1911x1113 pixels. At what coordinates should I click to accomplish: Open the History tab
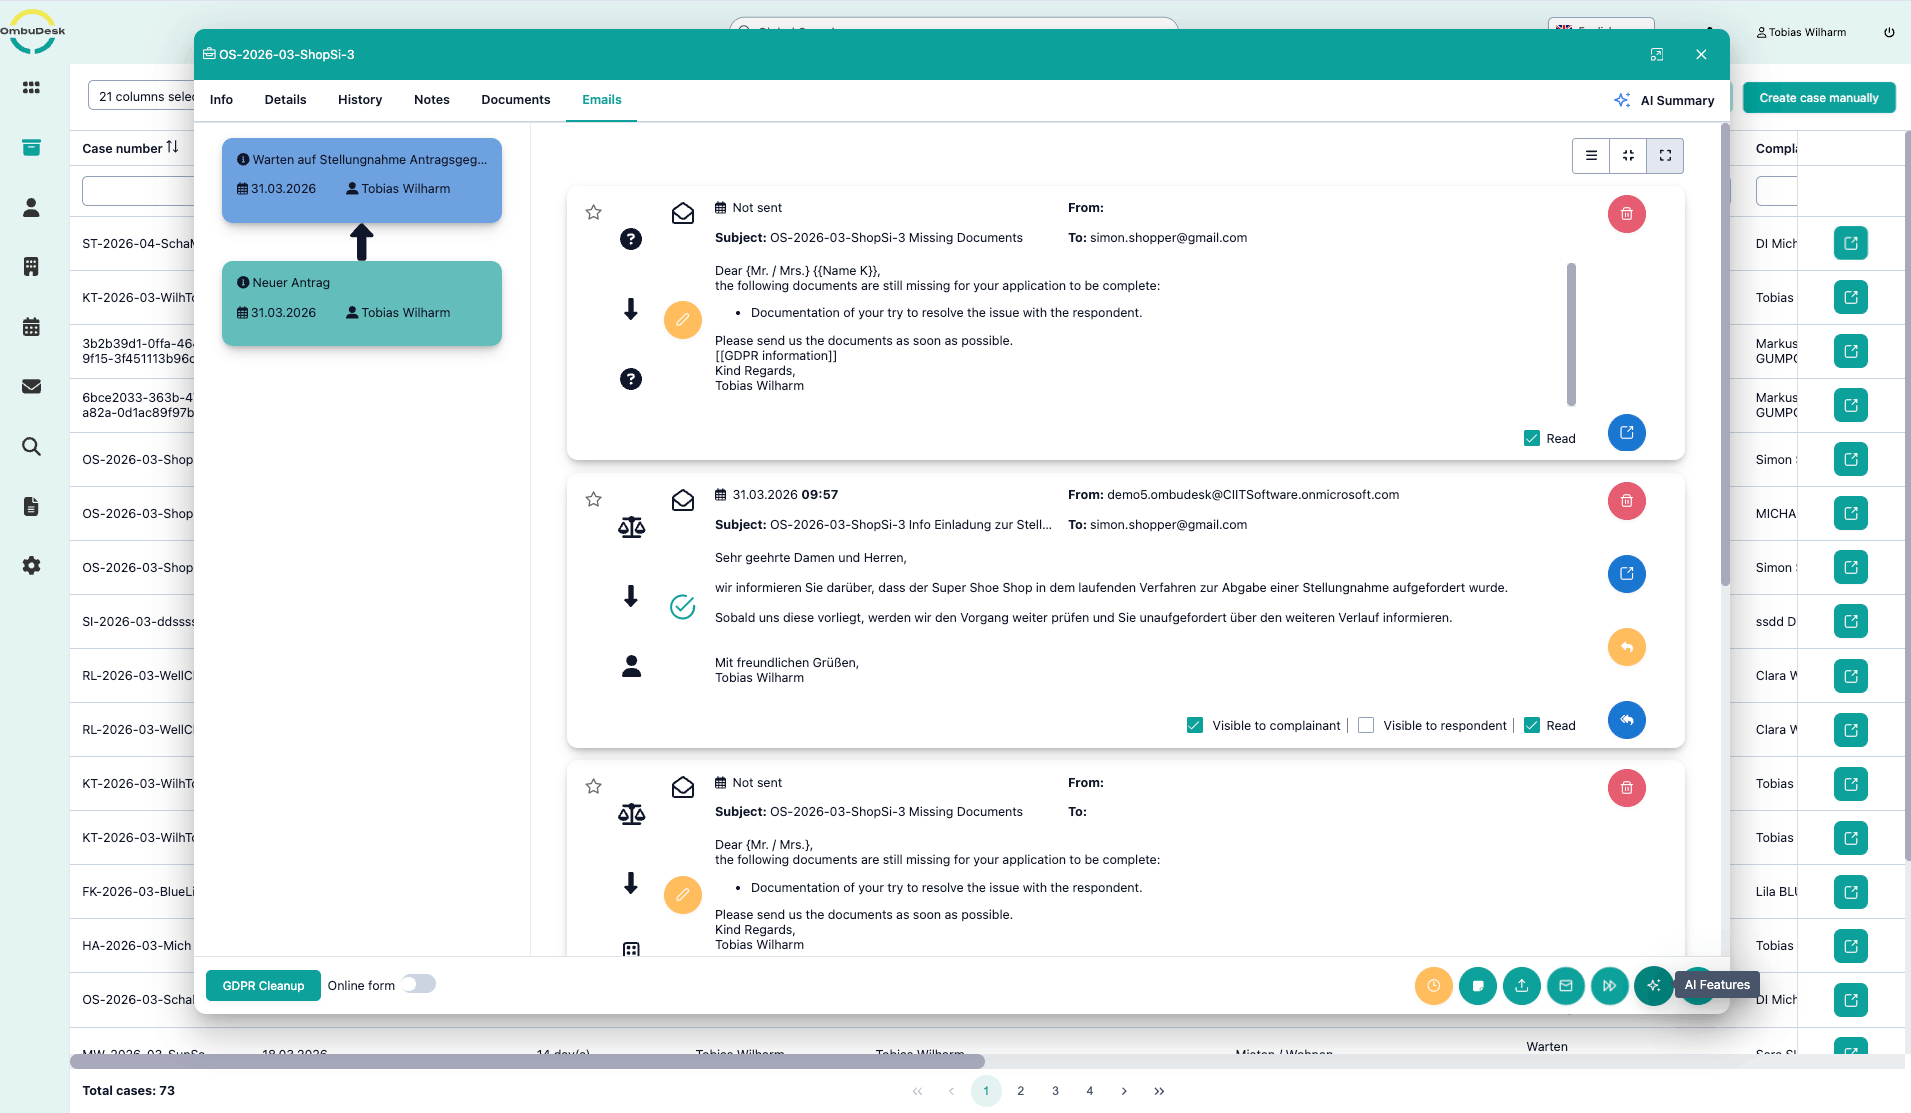pyautogui.click(x=360, y=99)
